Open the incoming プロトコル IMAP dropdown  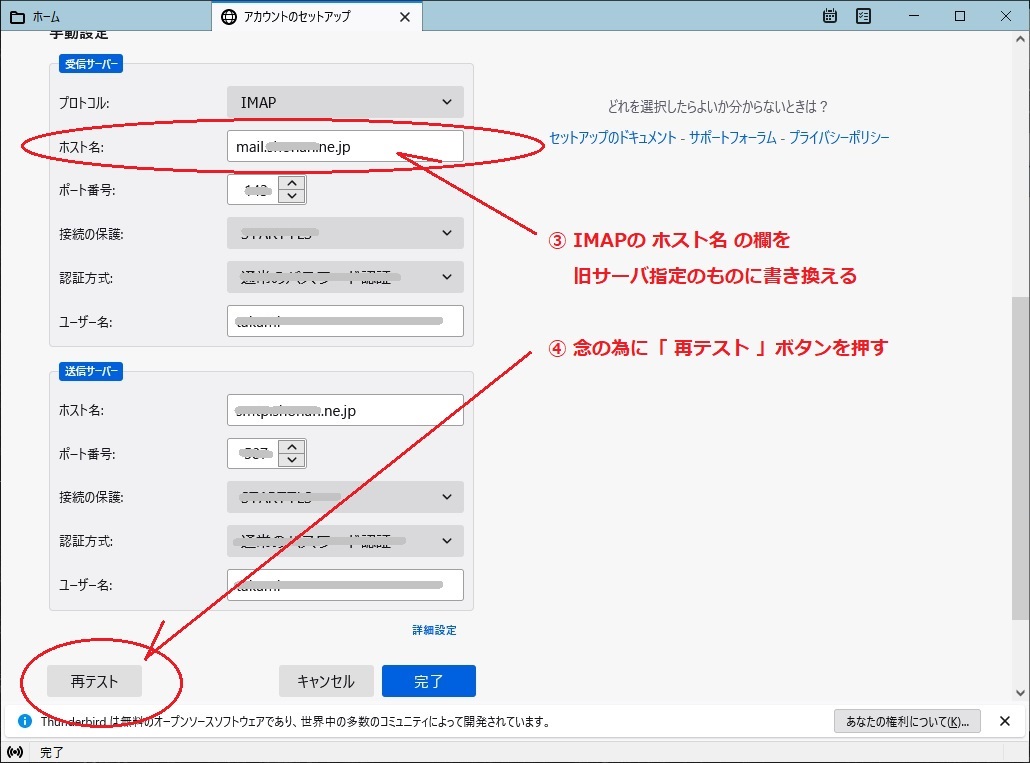pos(345,102)
